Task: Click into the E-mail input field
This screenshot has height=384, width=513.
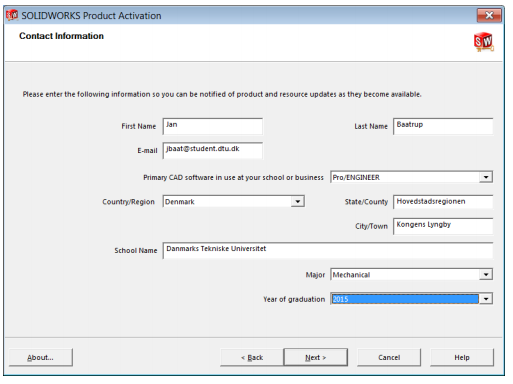Action: (213, 151)
